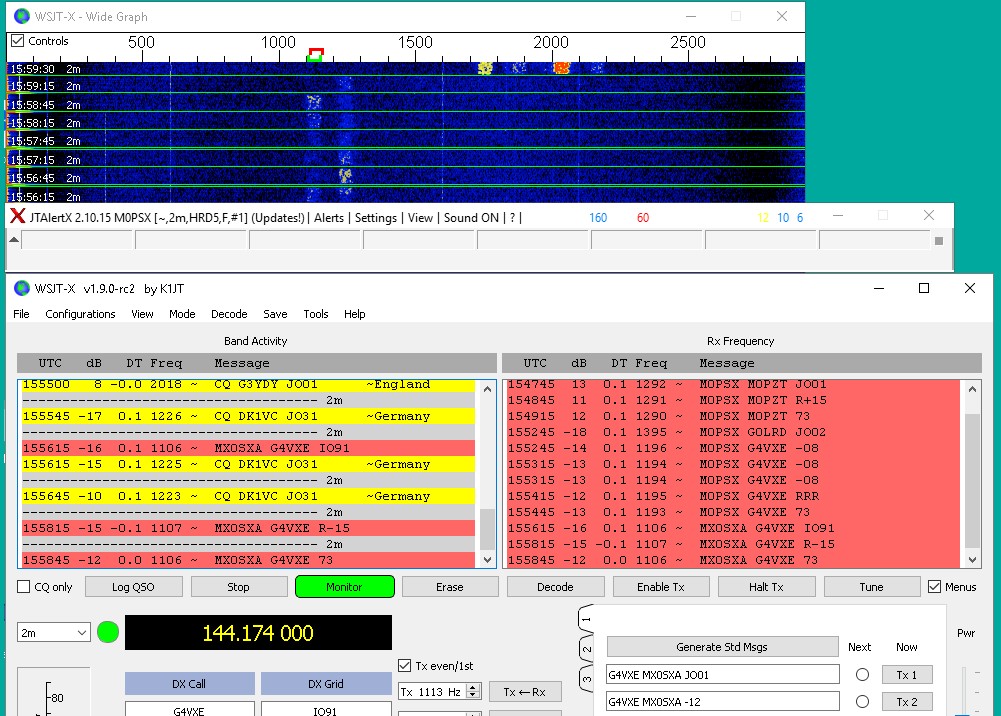Screen dimensions: 1001x716
Task: Toggle the Menus checkbox
Action: [934, 586]
